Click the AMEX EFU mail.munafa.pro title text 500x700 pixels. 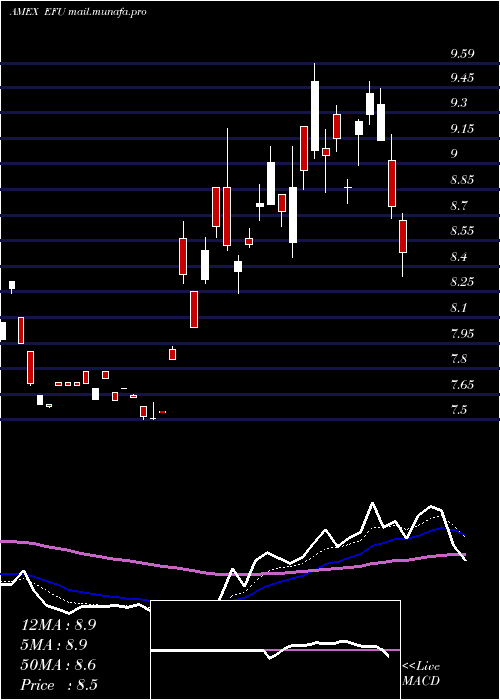(78, 12)
